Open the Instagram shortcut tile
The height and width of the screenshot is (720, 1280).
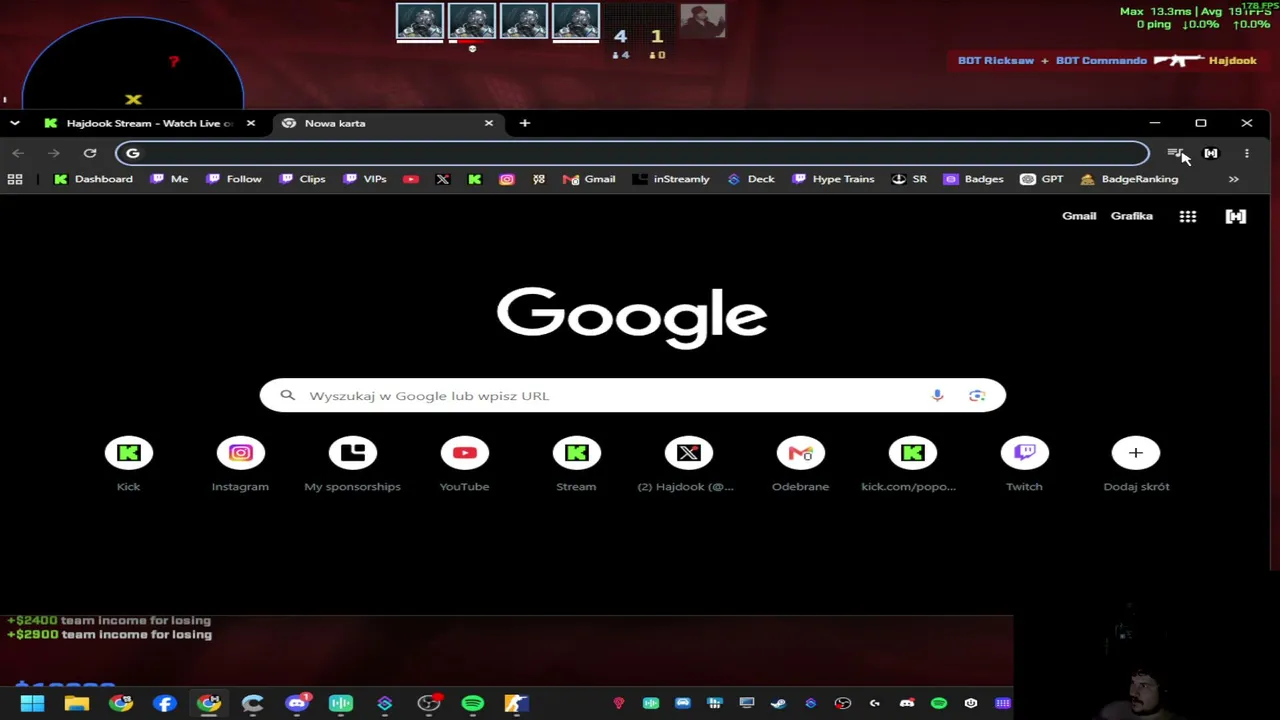240,465
